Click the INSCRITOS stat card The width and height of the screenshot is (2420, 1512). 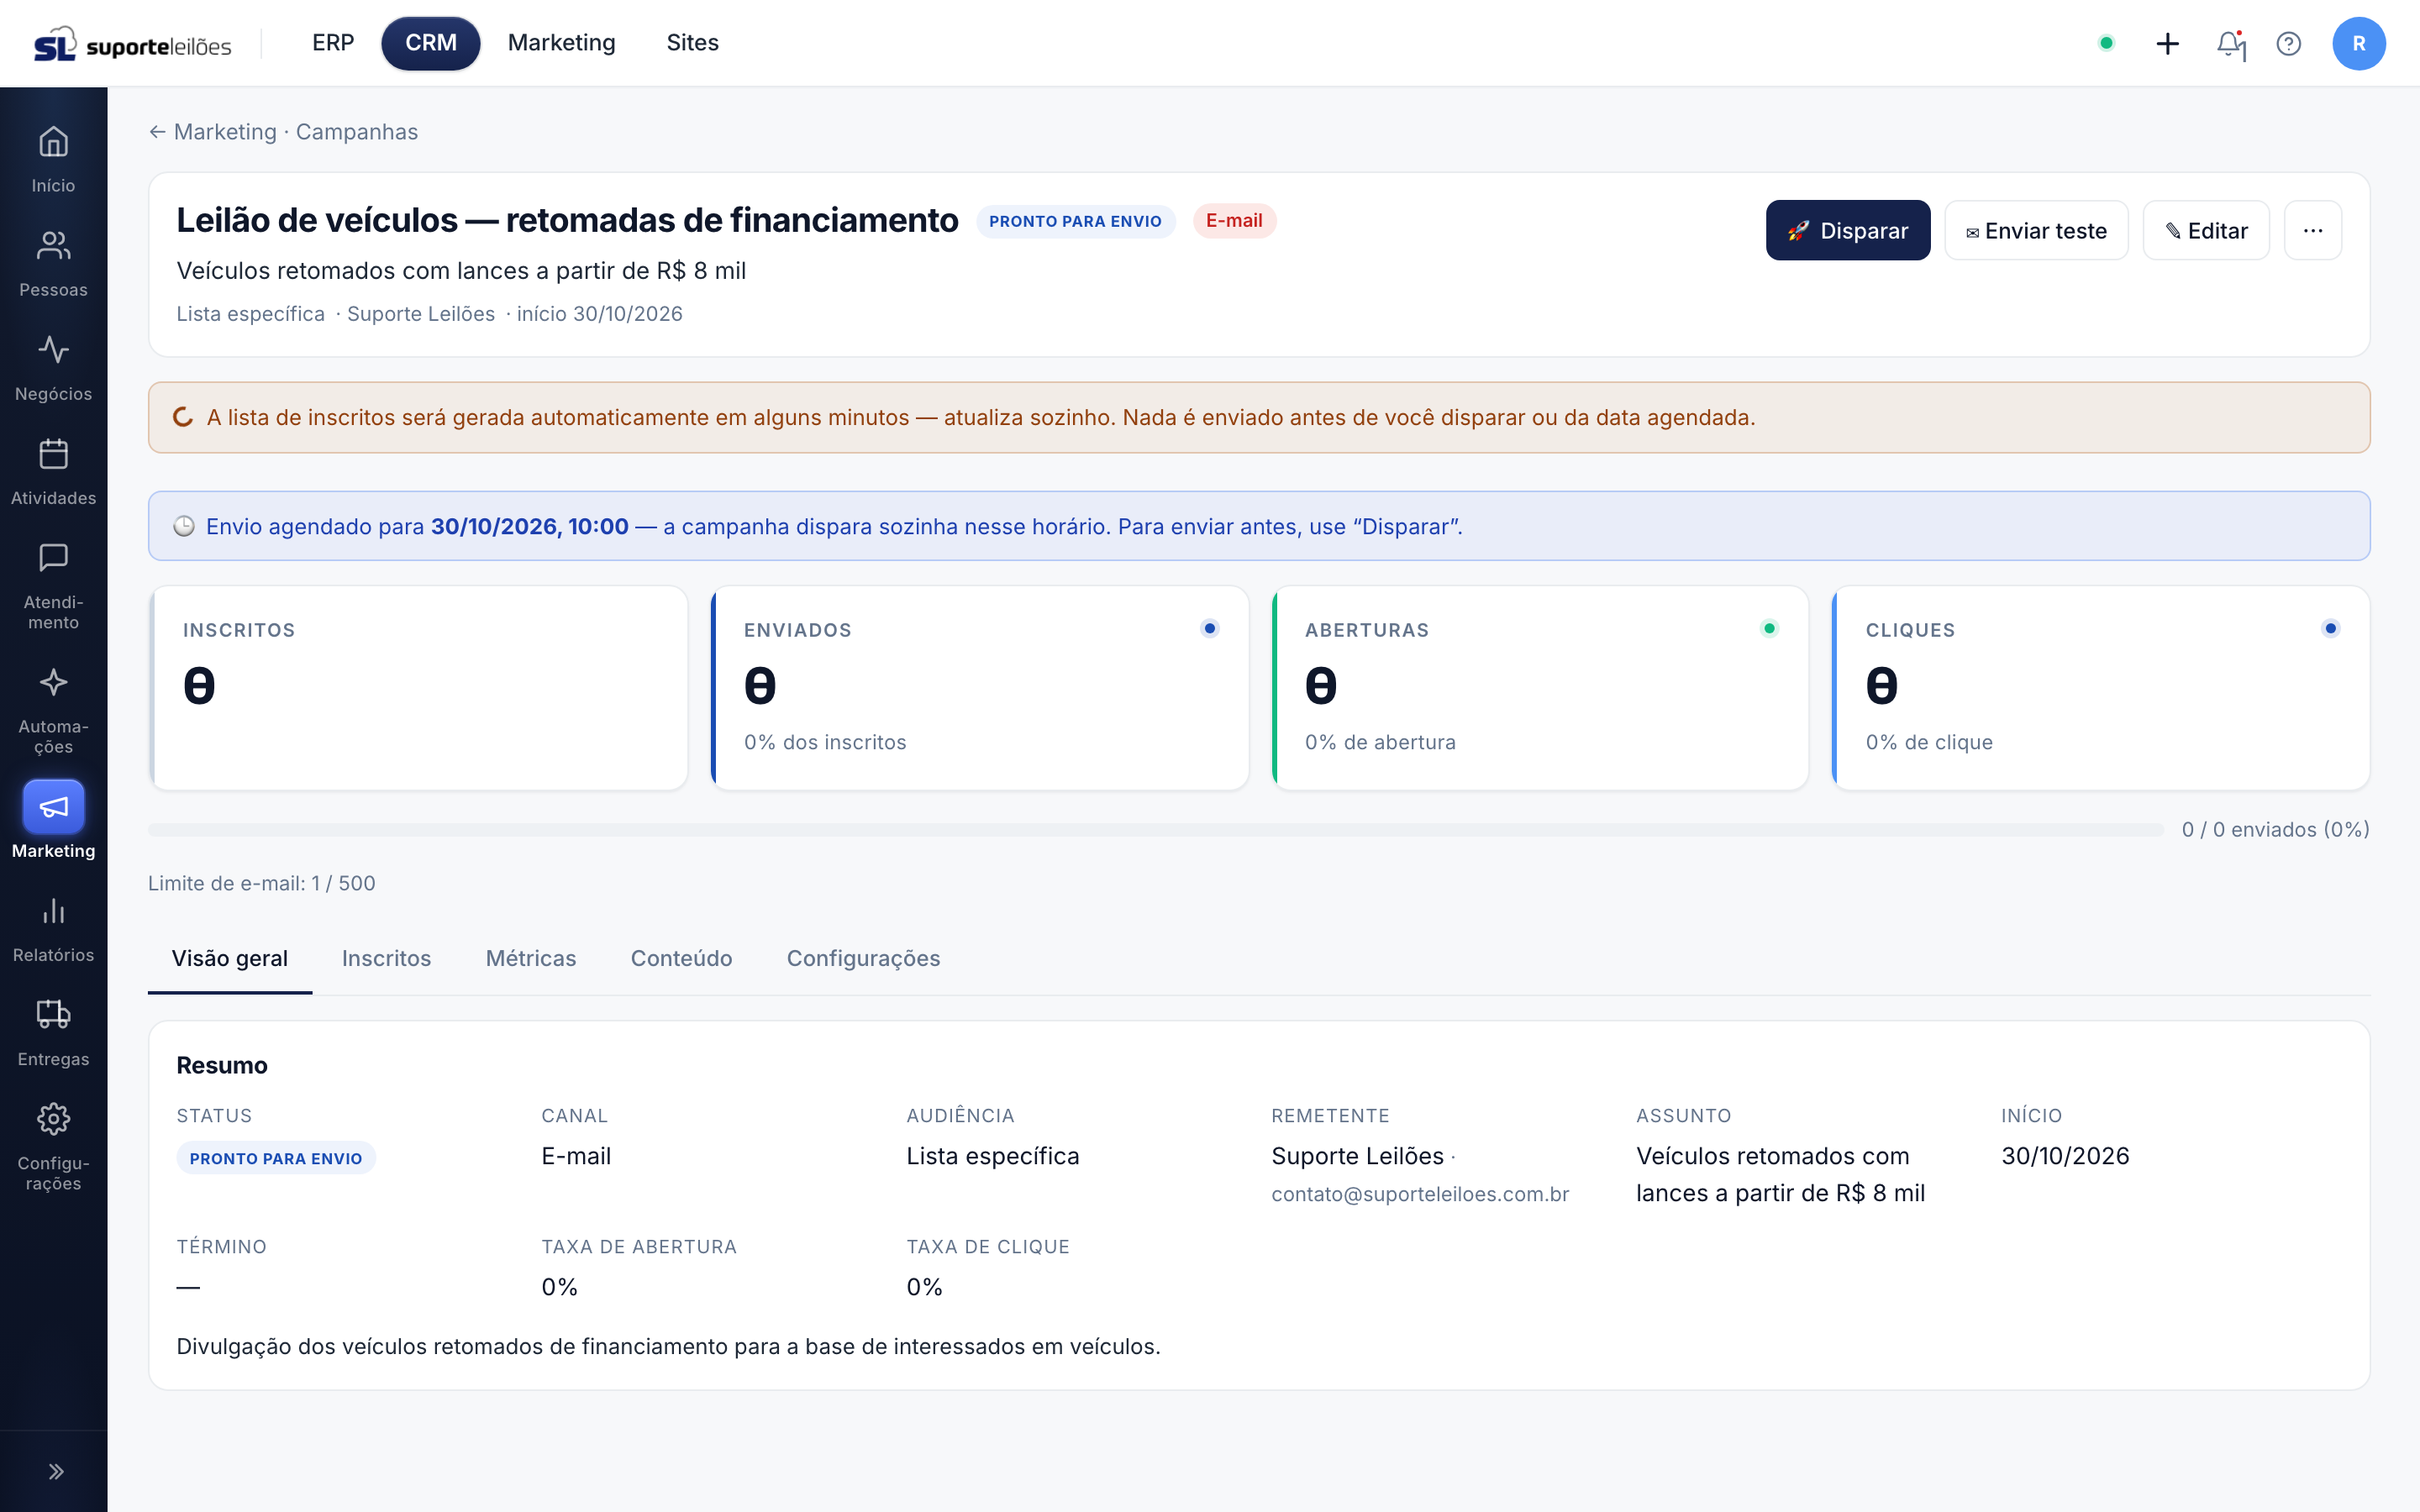coord(418,687)
